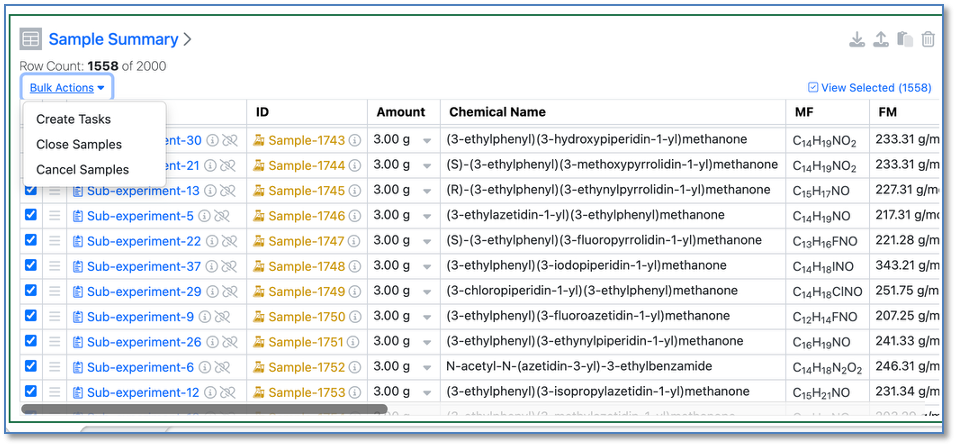Expand the Amount dropdown for Sample-1751
Viewport: 958px width, 448px height.
coord(427,342)
